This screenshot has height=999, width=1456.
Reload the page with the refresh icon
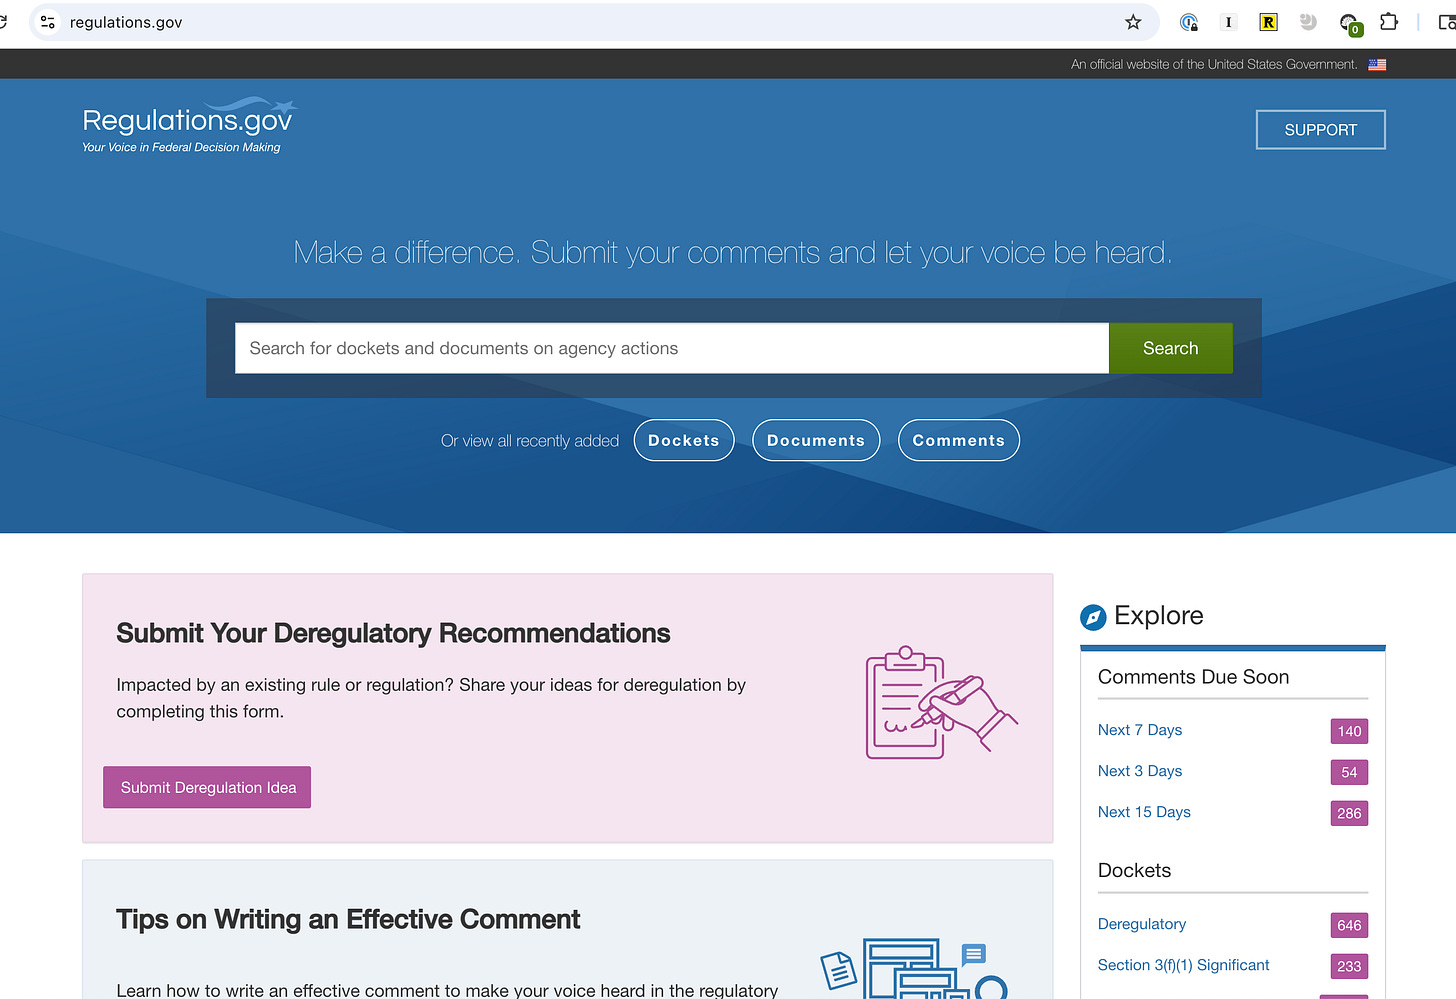click(3, 22)
